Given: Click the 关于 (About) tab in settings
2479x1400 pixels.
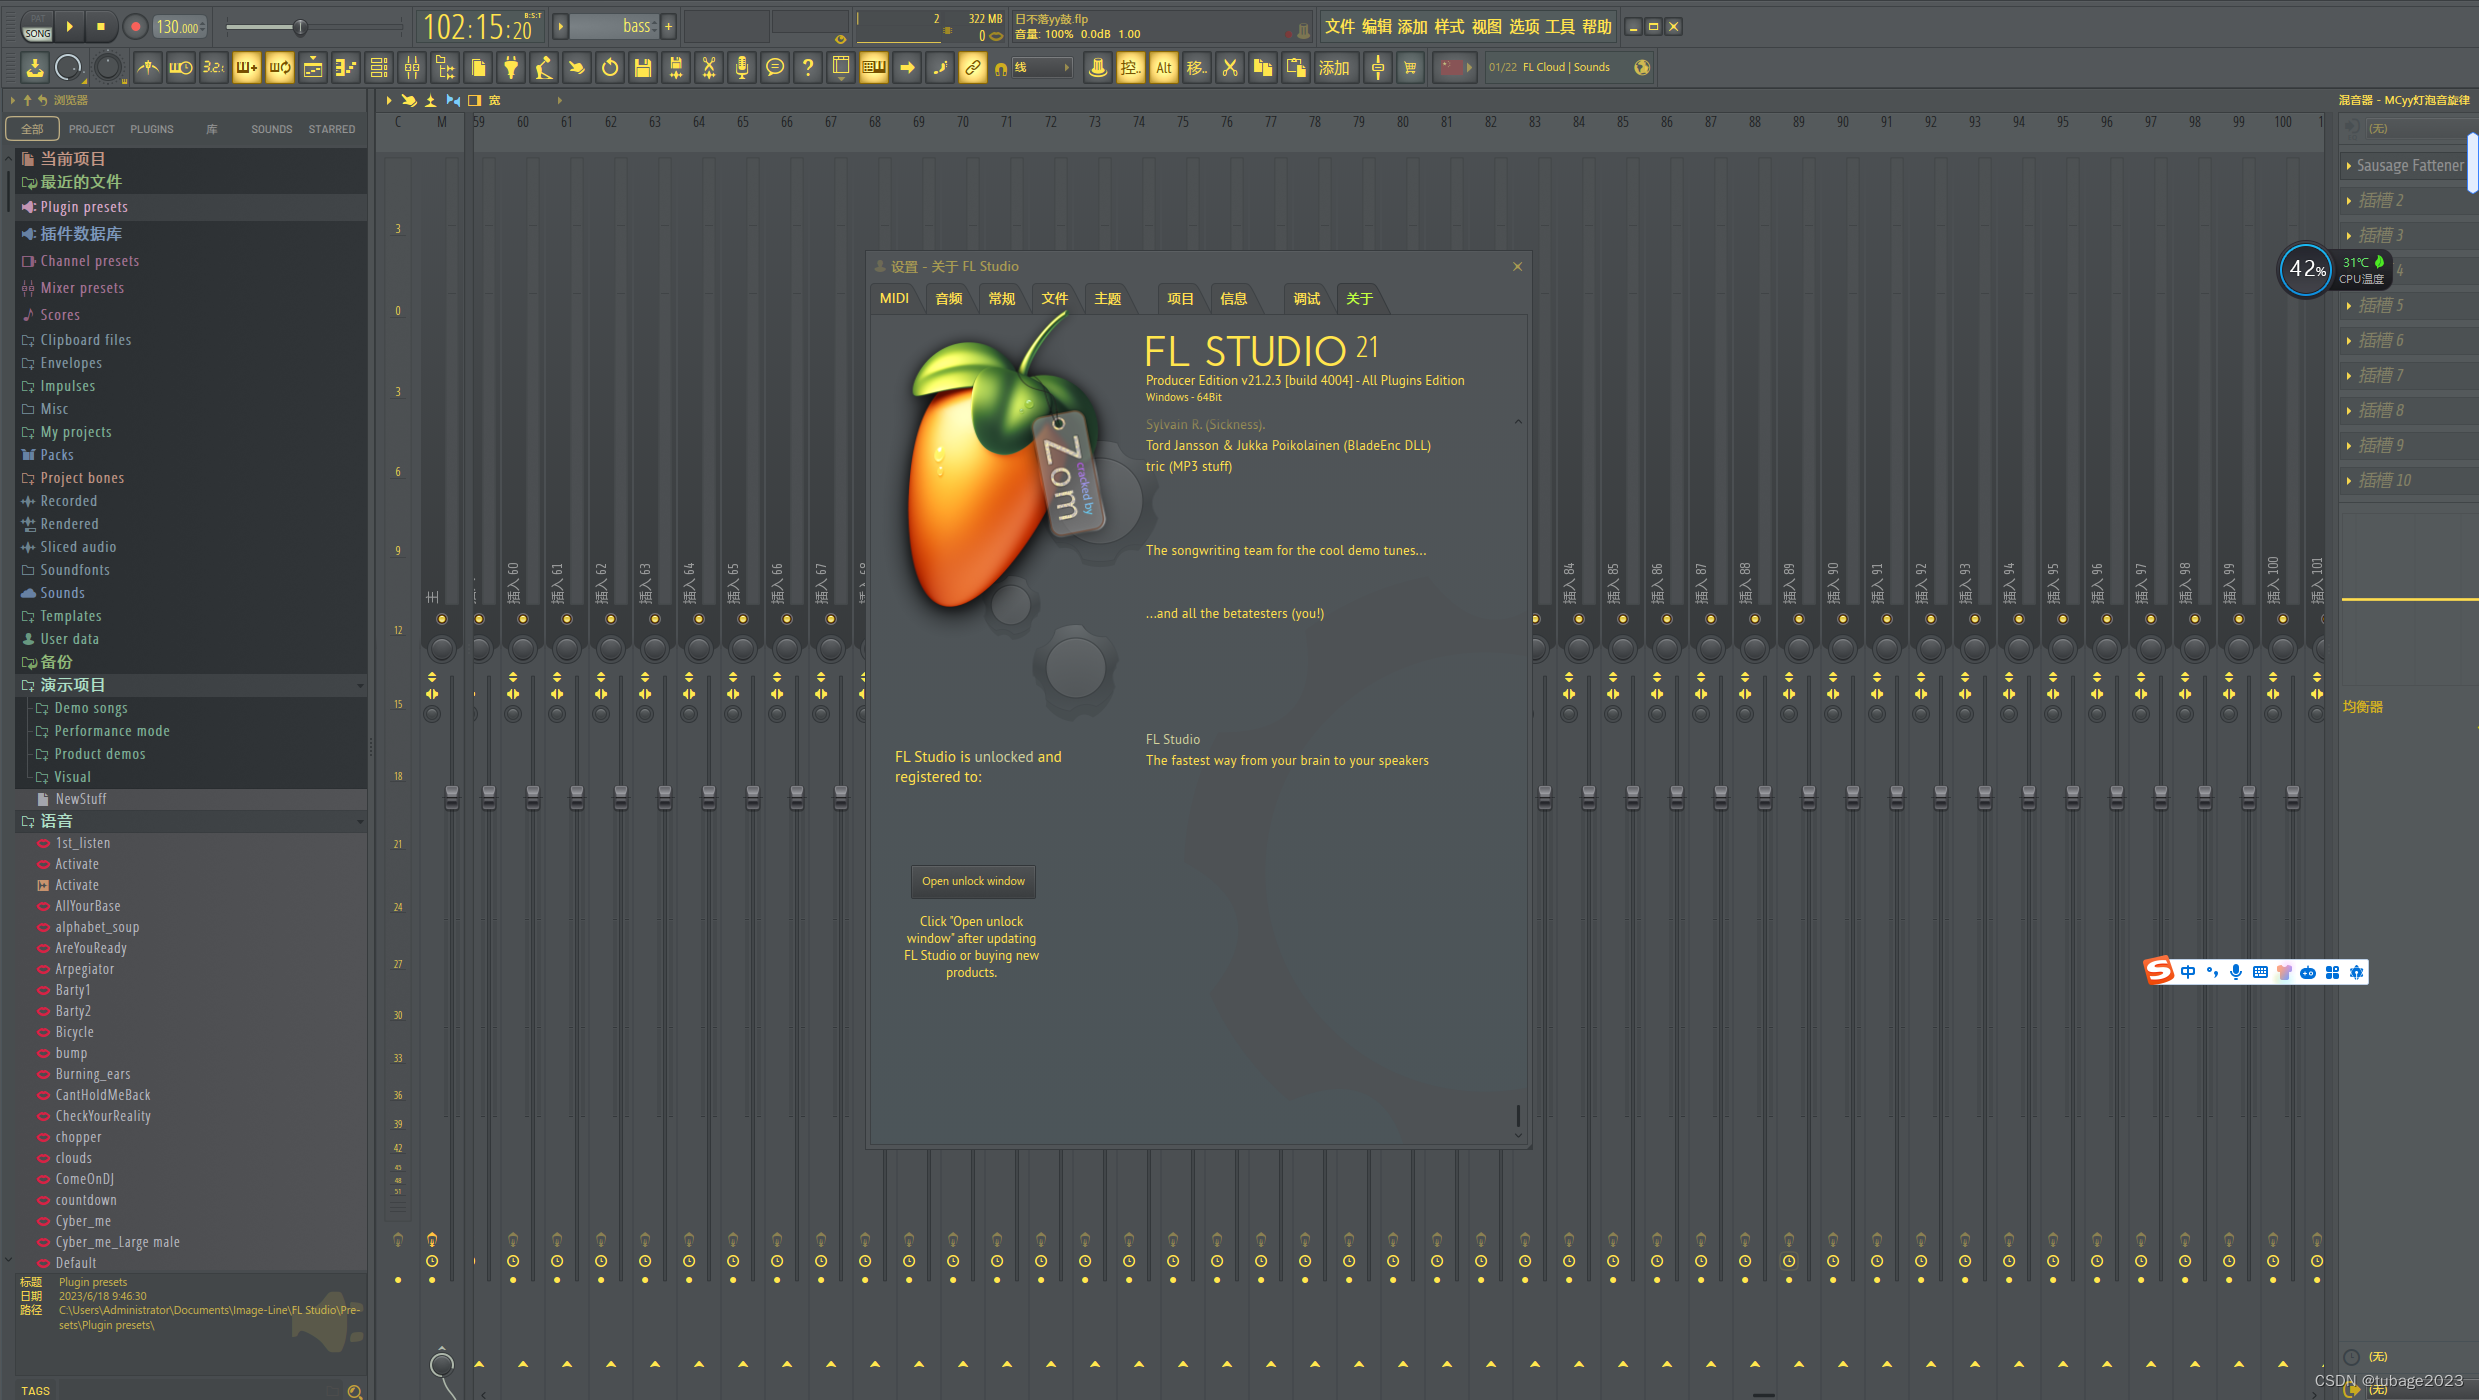Looking at the screenshot, I should point(1359,300).
